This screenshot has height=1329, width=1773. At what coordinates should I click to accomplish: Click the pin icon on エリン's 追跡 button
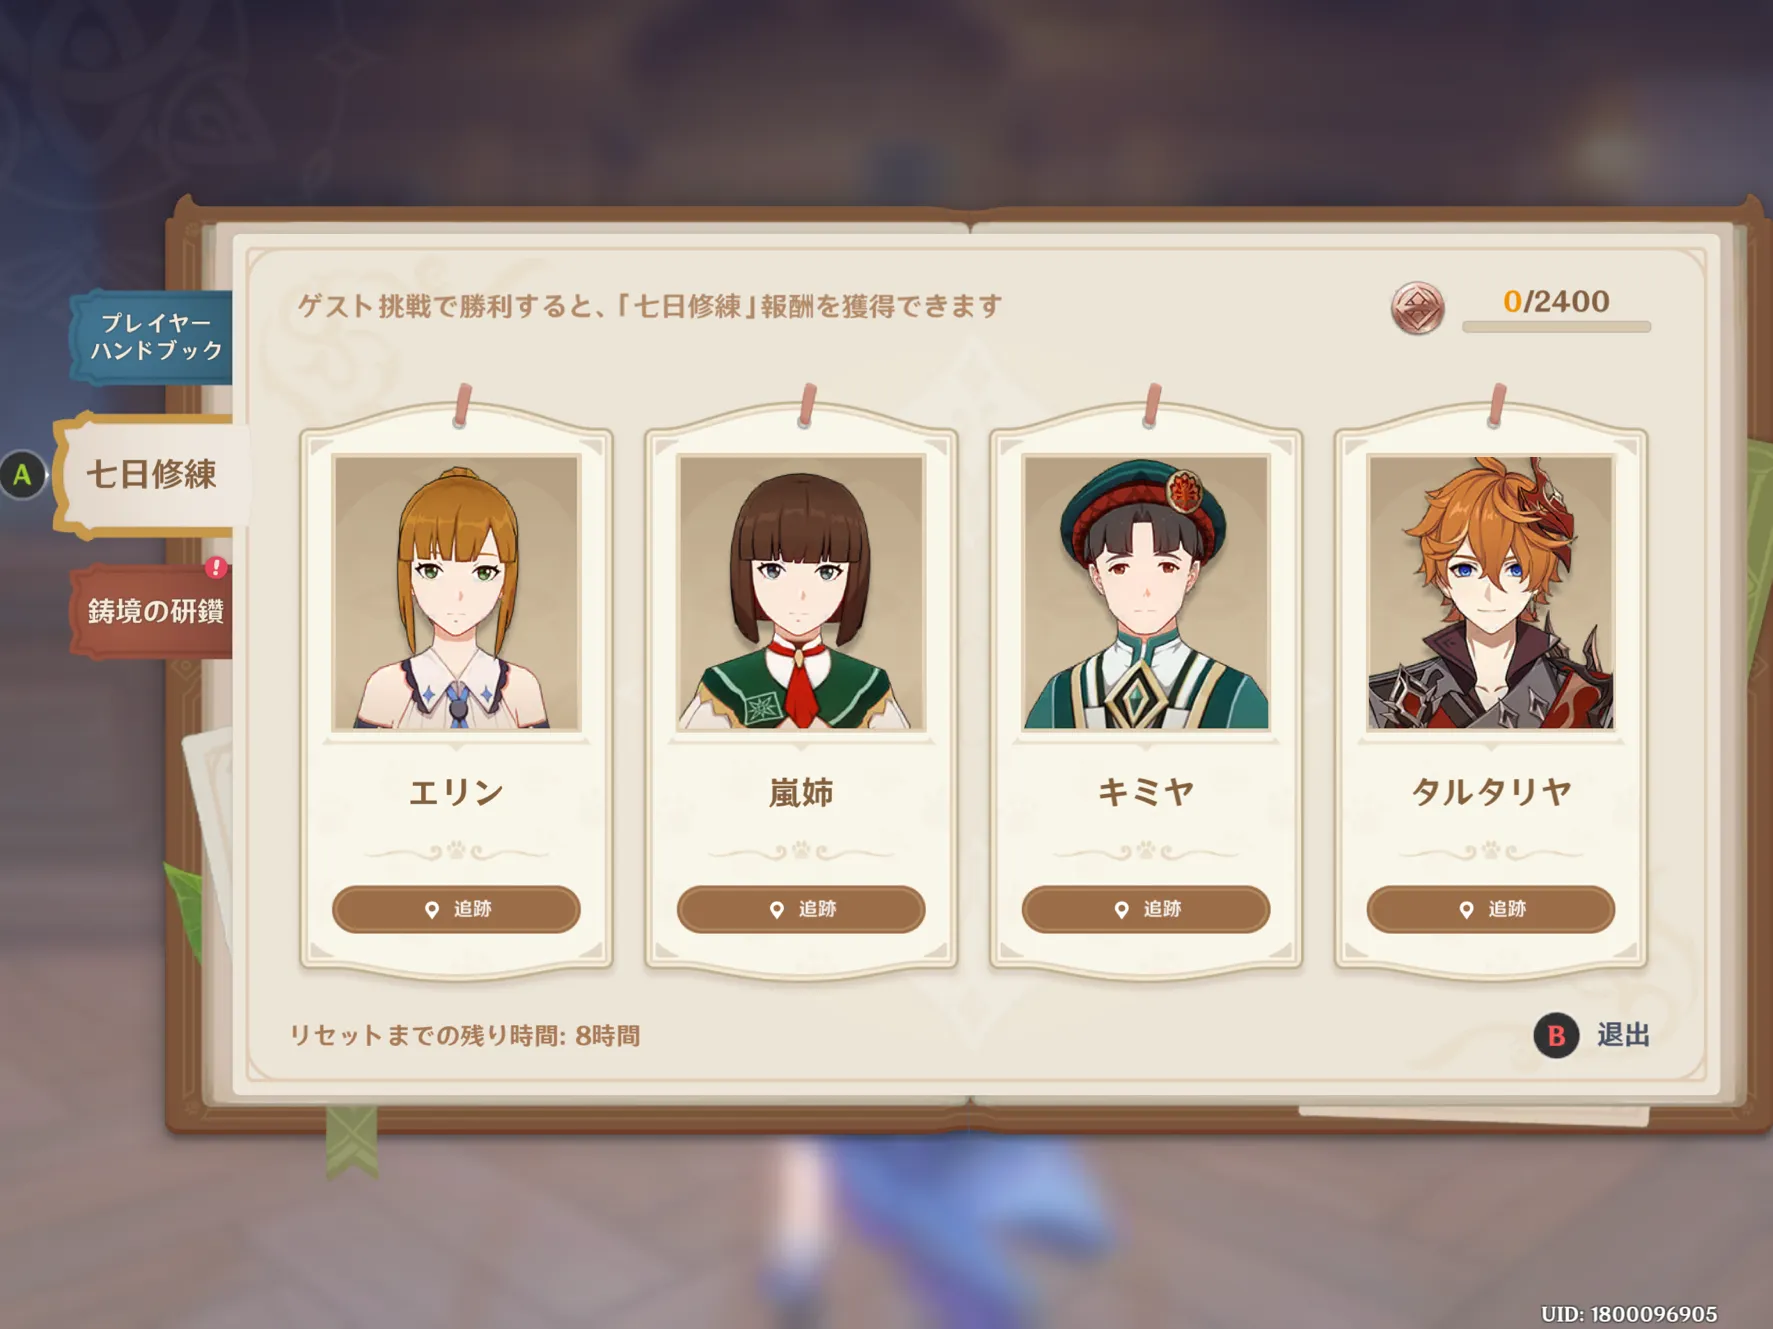pyautogui.click(x=432, y=910)
